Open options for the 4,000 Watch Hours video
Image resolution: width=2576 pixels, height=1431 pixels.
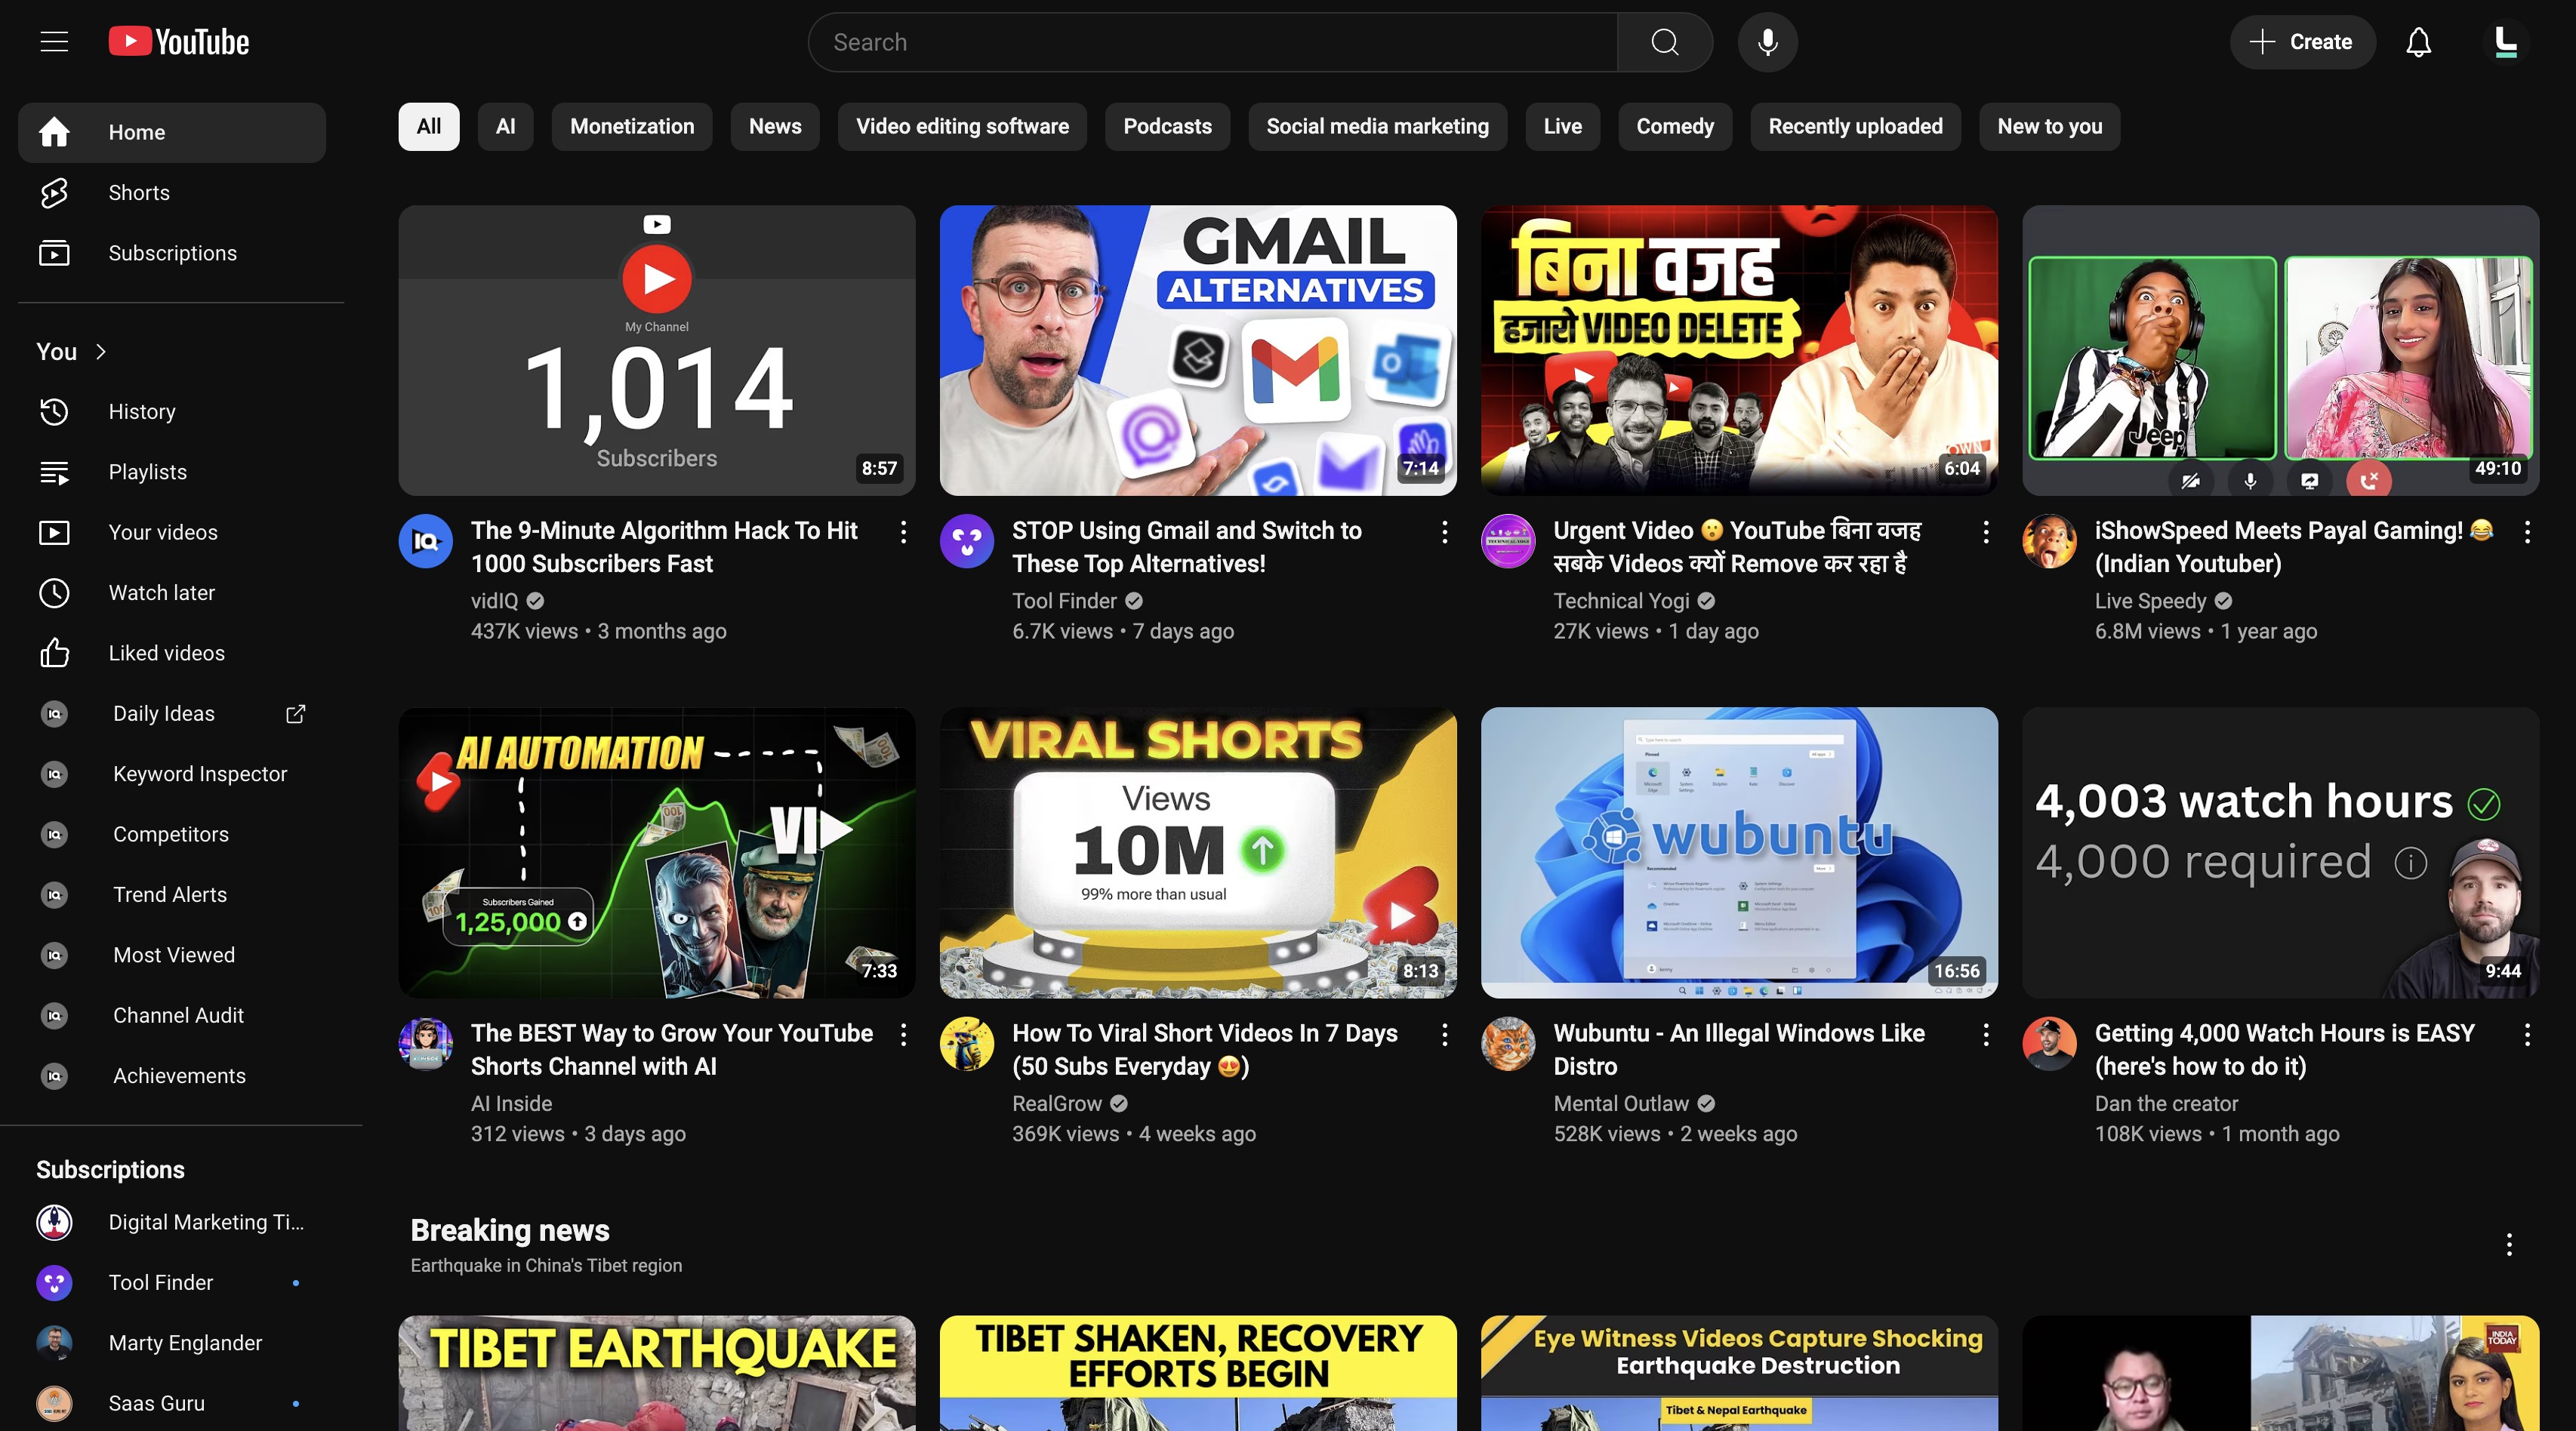click(x=2527, y=1036)
